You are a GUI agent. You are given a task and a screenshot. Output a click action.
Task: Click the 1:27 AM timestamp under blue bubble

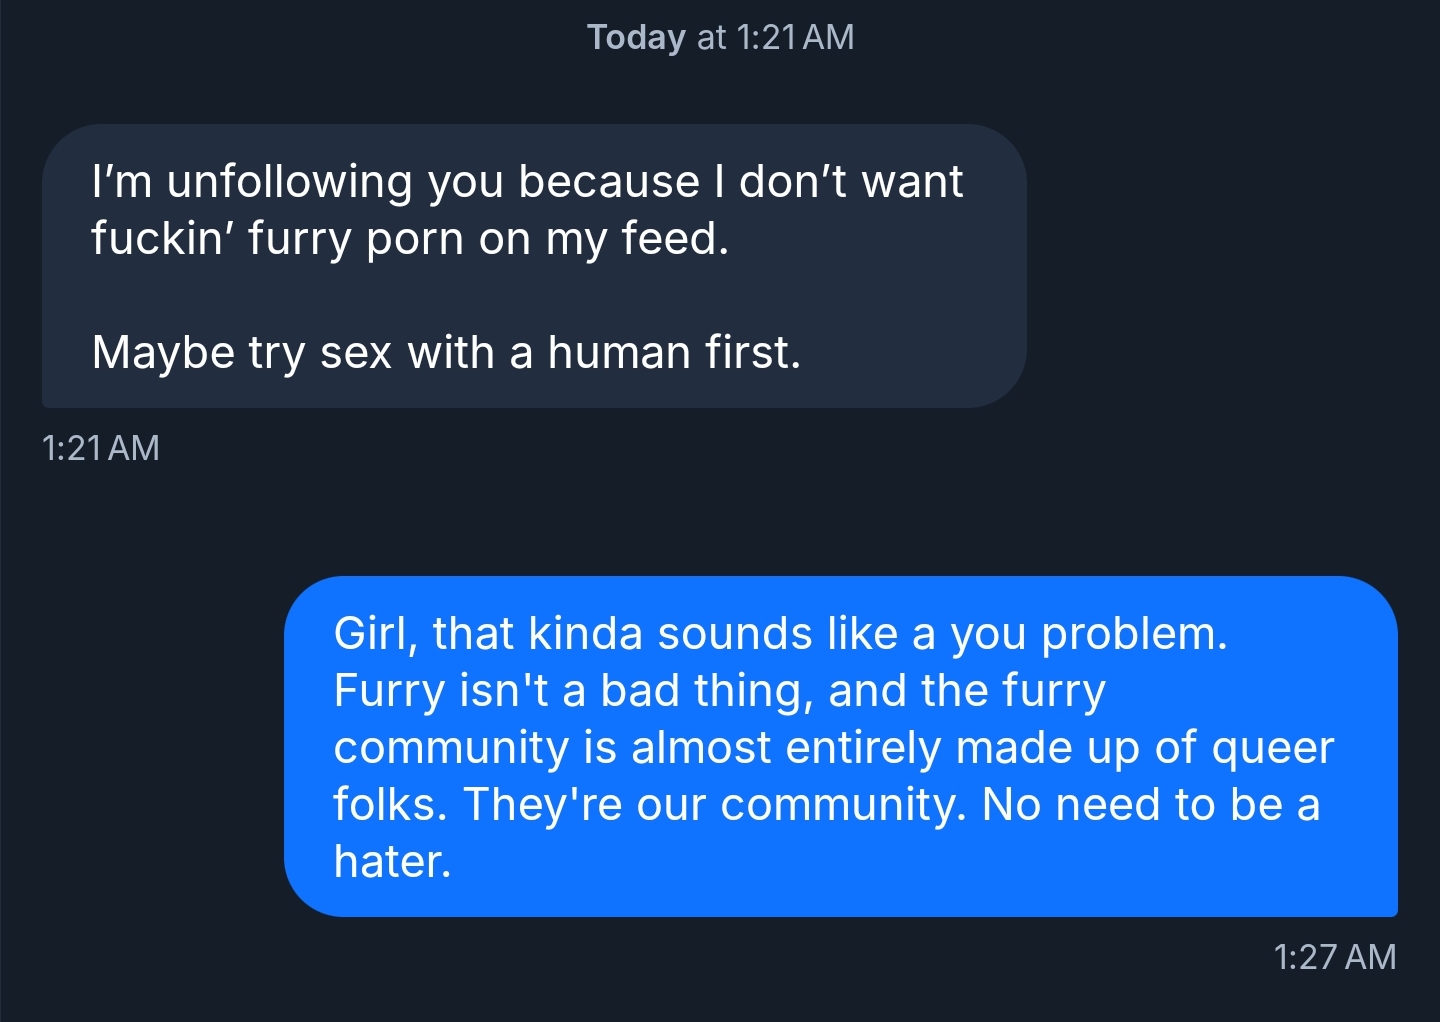pyautogui.click(x=1334, y=957)
